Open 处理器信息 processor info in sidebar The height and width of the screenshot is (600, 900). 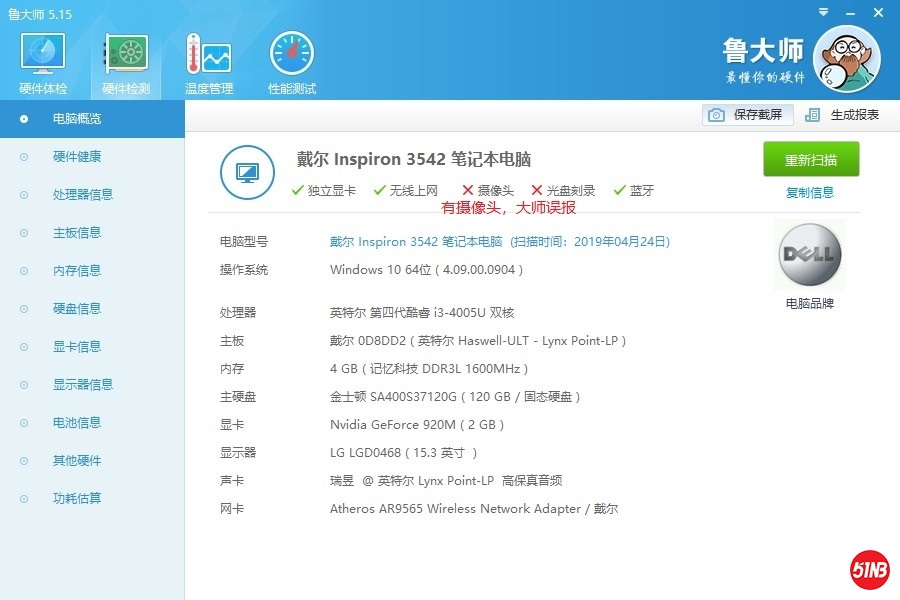[x=82, y=195]
